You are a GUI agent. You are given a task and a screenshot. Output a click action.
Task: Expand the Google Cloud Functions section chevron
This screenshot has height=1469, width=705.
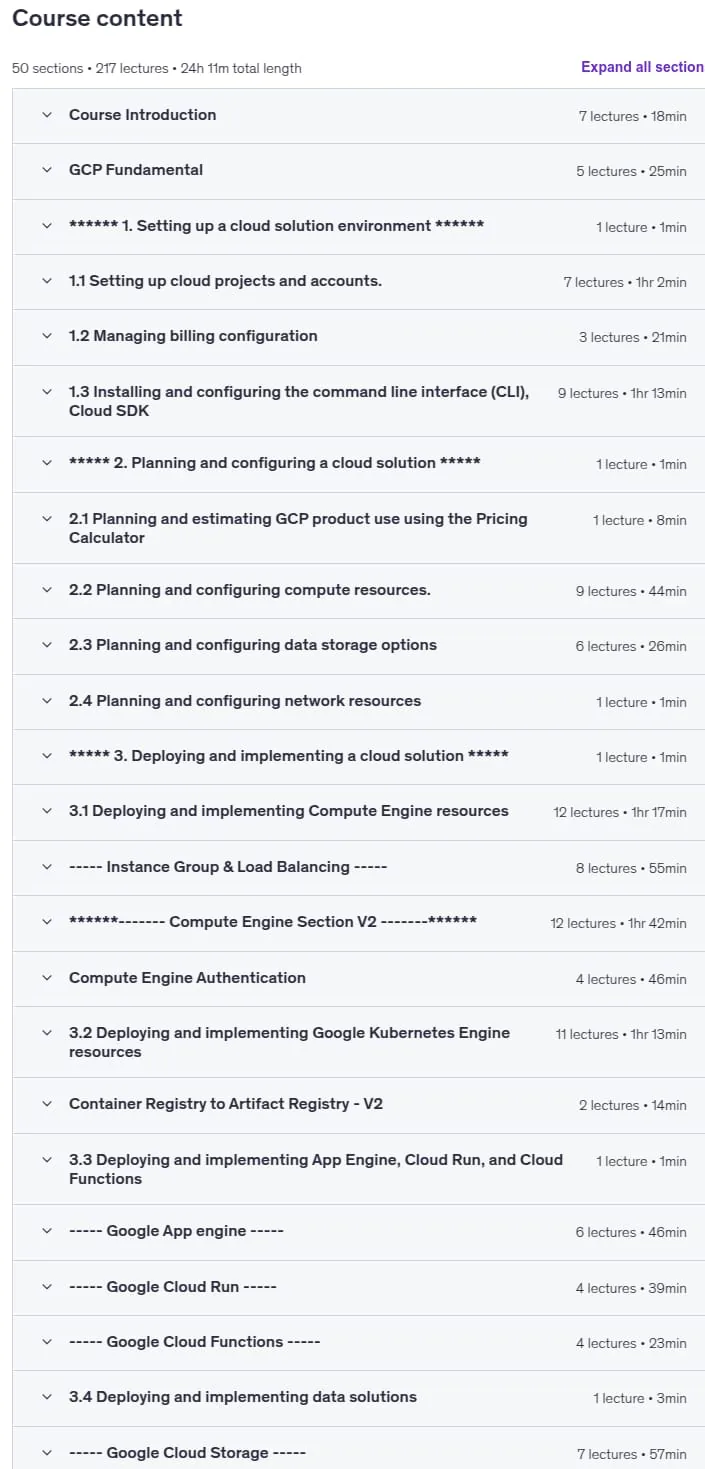[46, 1342]
